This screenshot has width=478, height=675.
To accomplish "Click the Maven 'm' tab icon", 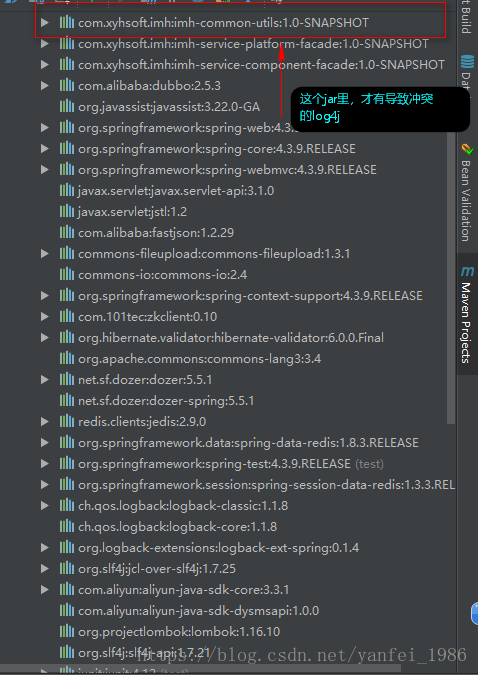I will click(x=467, y=271).
